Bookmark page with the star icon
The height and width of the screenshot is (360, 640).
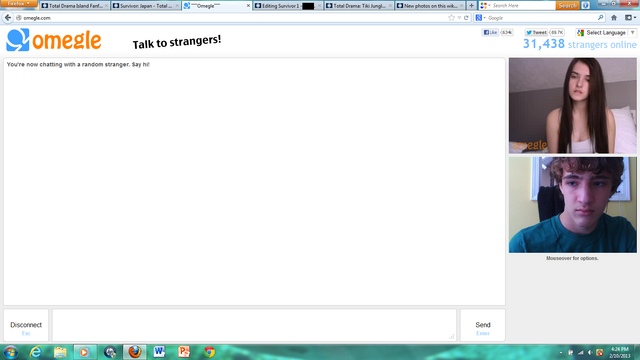tap(451, 18)
